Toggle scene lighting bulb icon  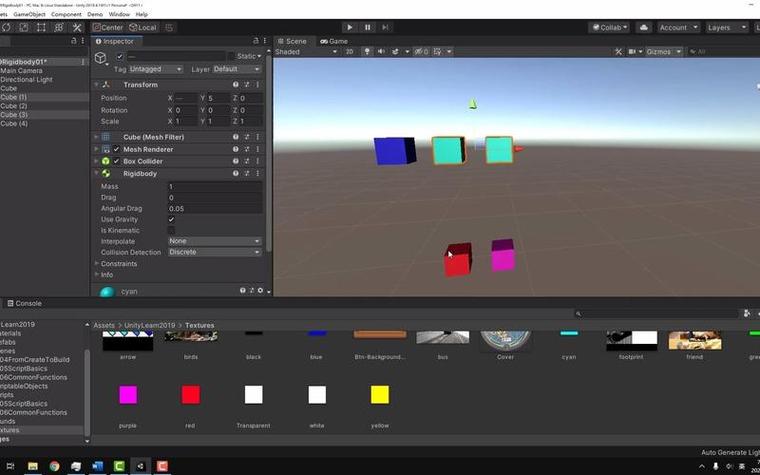pos(367,51)
